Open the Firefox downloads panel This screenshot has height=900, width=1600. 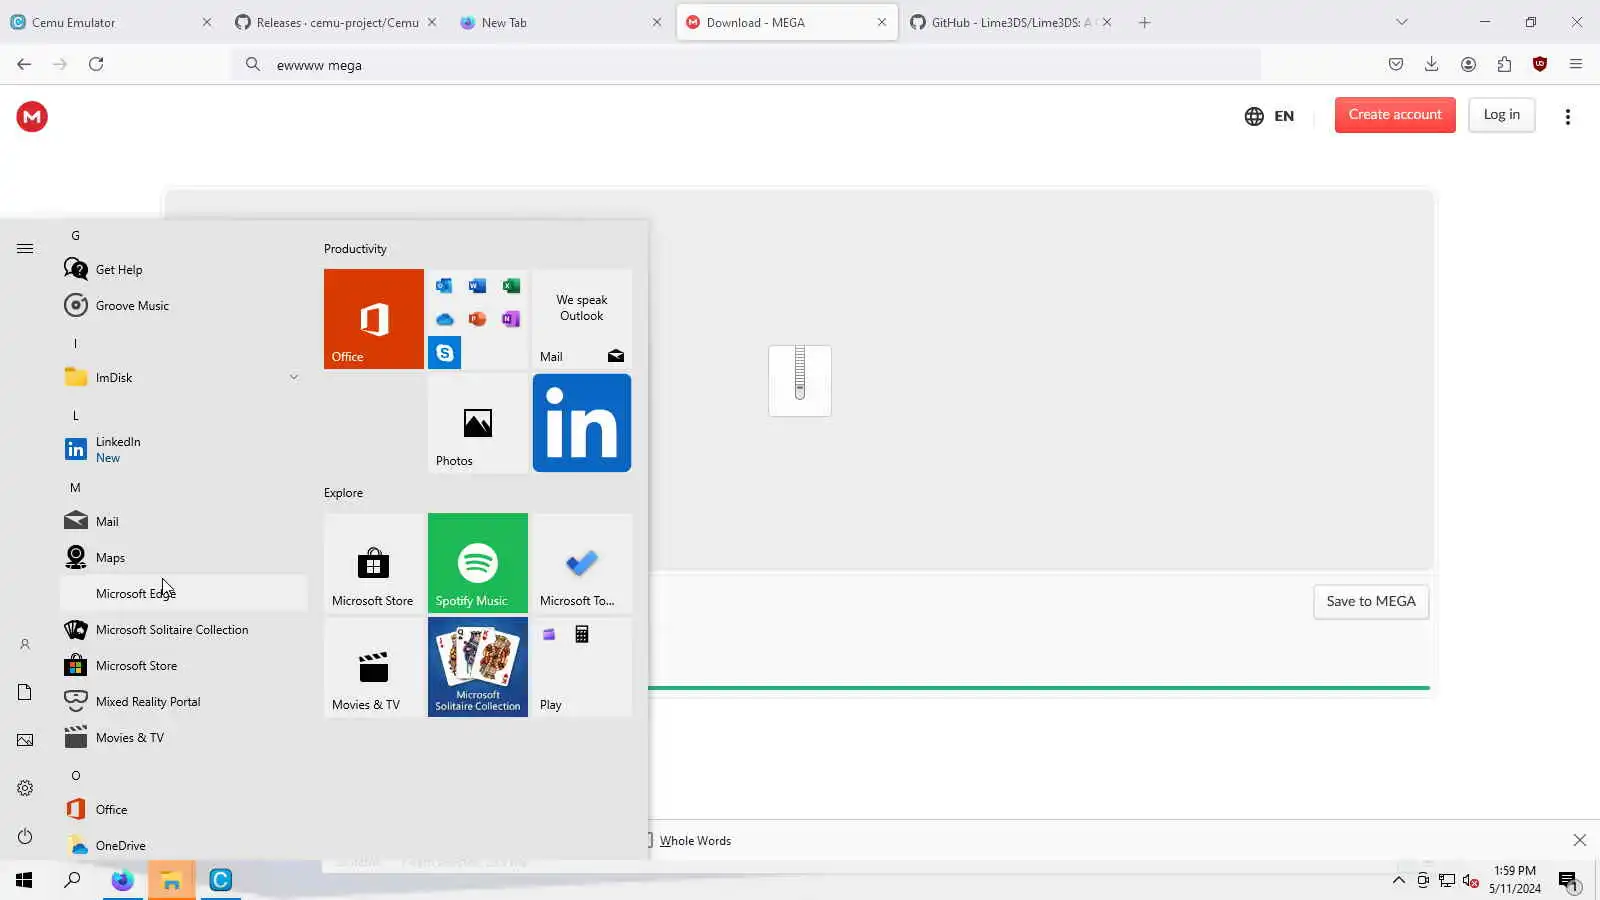click(1432, 64)
